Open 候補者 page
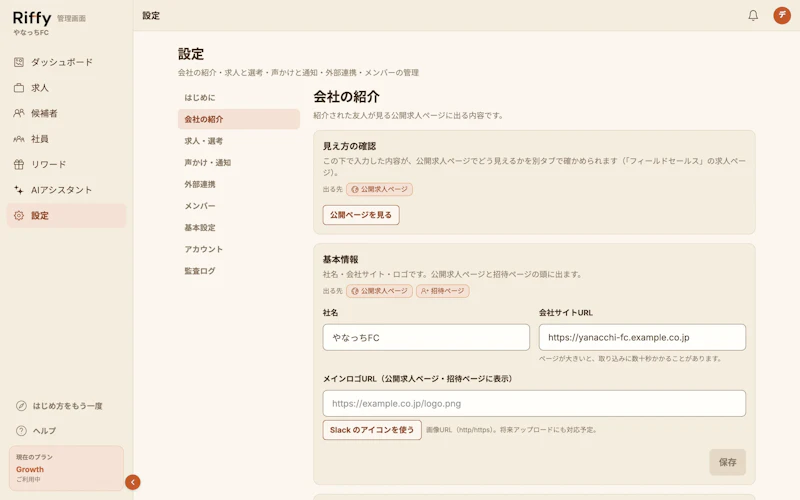Image resolution: width=800 pixels, height=500 pixels. tap(66, 113)
